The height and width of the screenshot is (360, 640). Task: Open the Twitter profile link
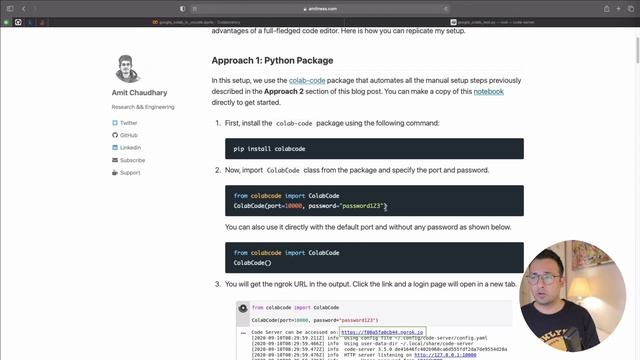coord(129,122)
